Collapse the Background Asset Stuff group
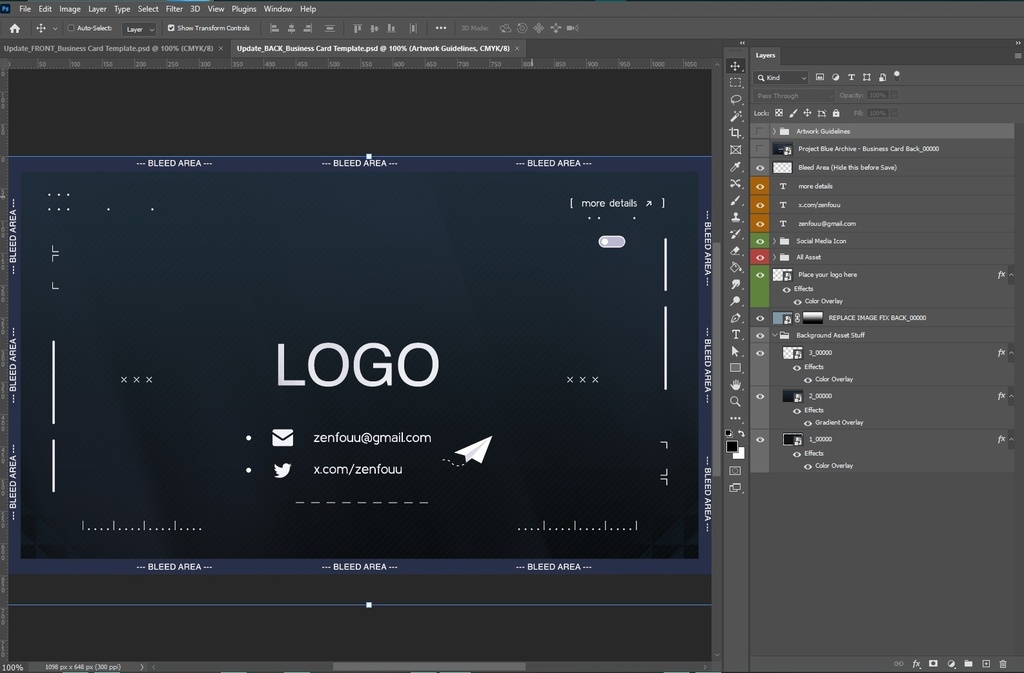The width and height of the screenshot is (1024, 673). (775, 336)
